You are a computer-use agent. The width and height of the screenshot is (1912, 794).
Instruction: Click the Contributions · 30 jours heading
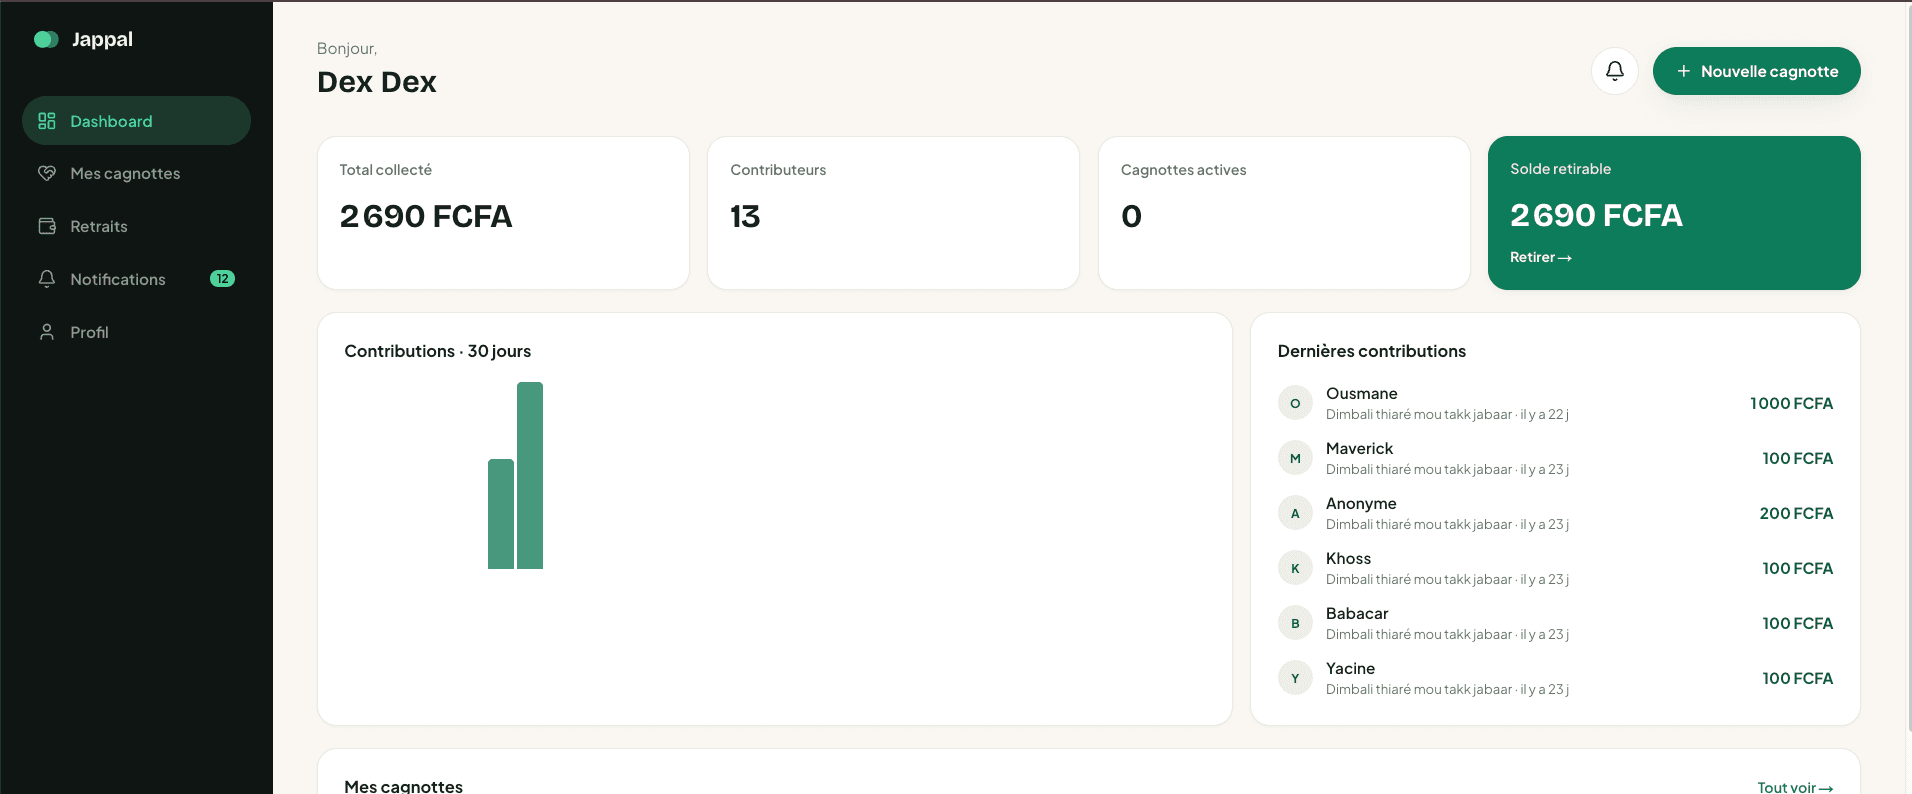pos(437,351)
